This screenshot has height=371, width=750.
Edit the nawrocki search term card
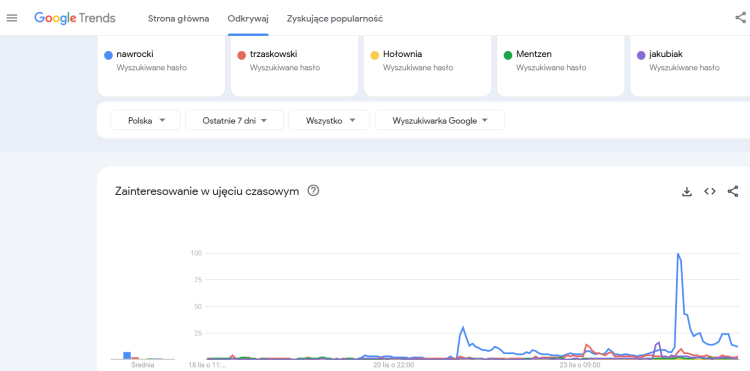point(161,65)
